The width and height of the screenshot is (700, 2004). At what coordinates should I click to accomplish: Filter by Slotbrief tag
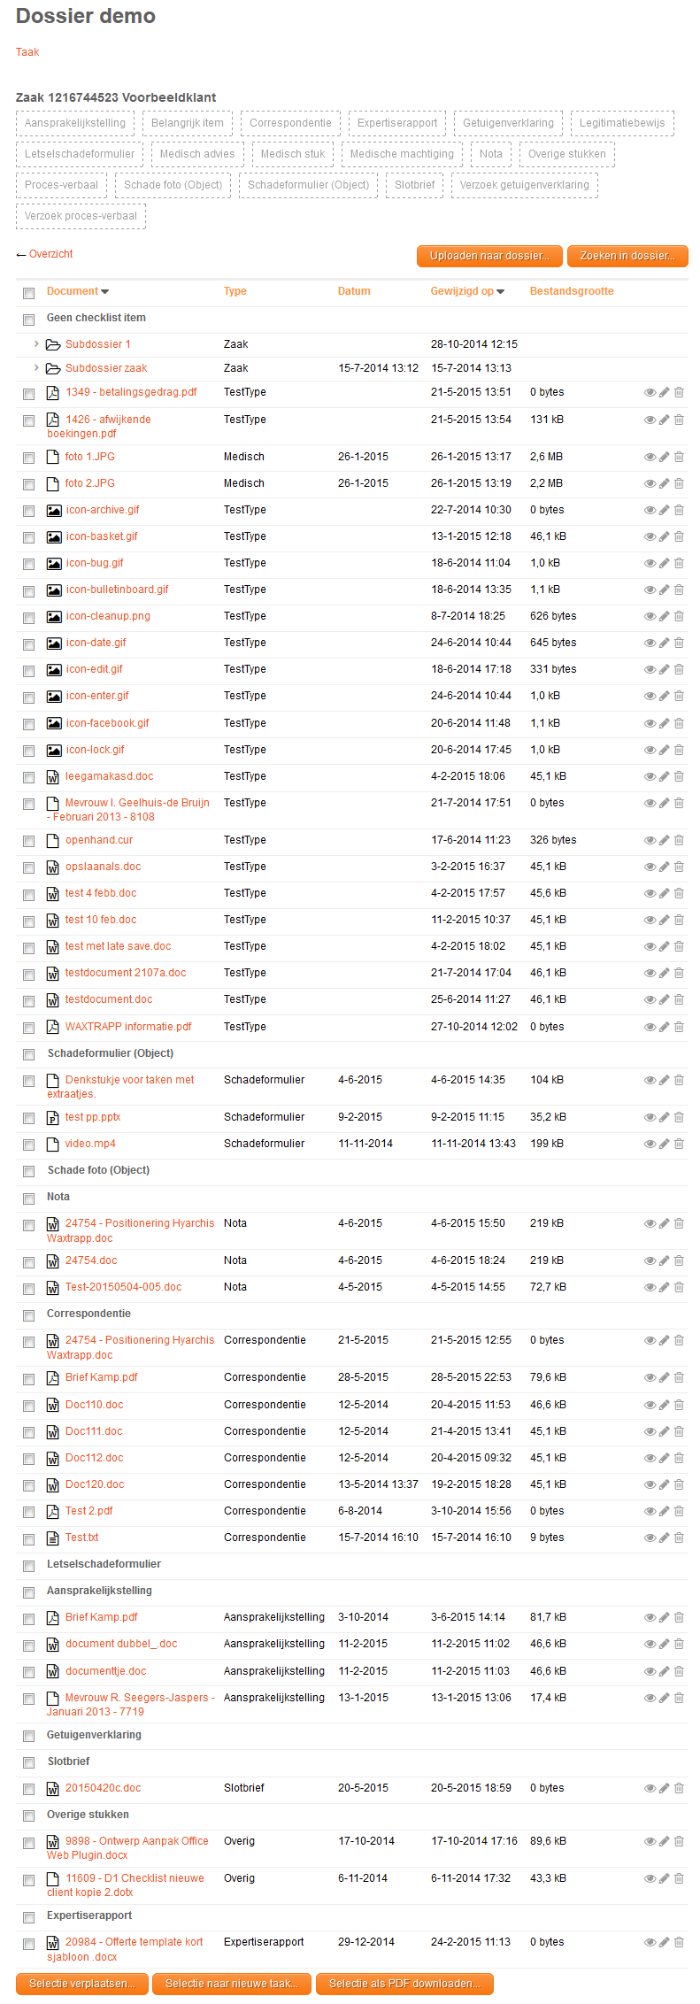pyautogui.click(x=414, y=185)
